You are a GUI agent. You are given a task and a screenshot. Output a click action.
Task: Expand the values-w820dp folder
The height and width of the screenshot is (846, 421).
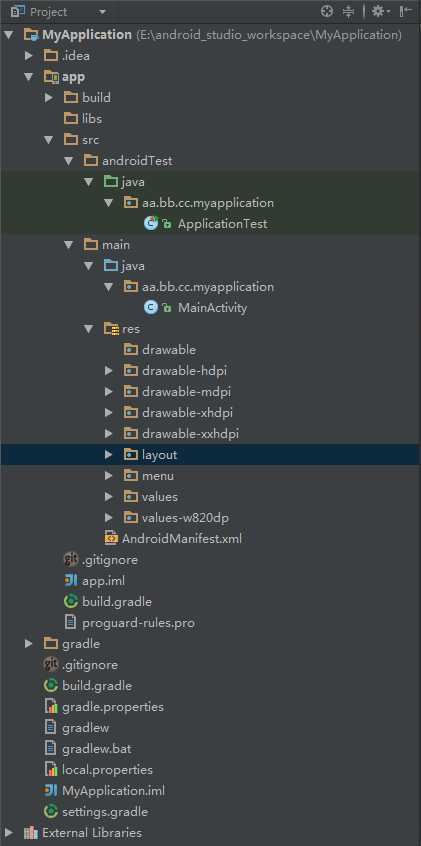click(x=108, y=518)
